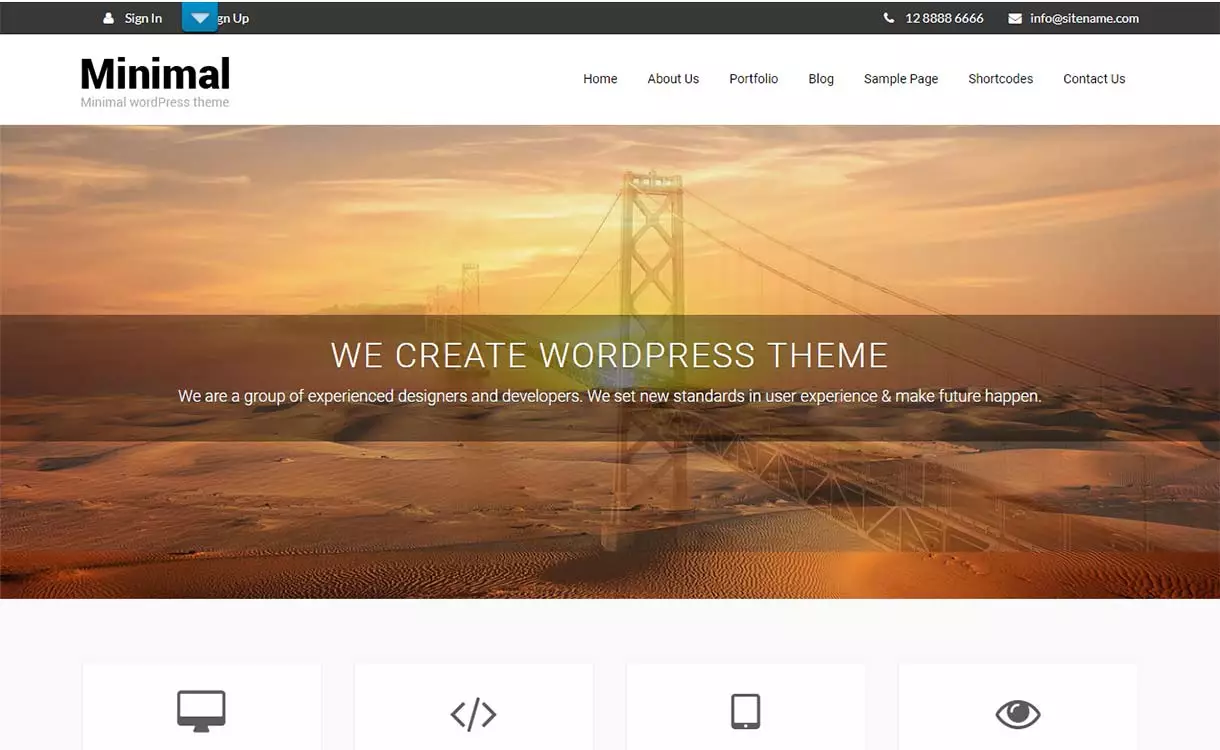Click the Minimal site logo
Viewport: 1220px width, 750px height.
pyautogui.click(x=154, y=75)
